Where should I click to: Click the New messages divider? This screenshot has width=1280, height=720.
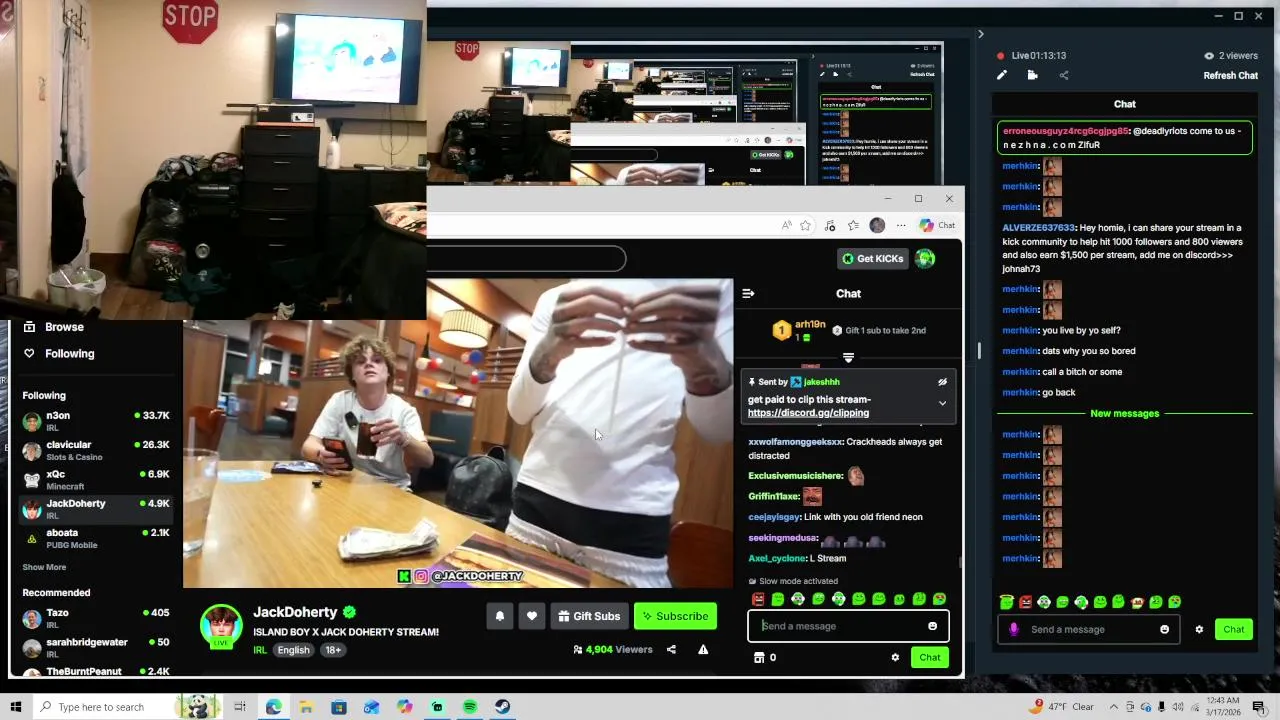pyautogui.click(x=1124, y=413)
